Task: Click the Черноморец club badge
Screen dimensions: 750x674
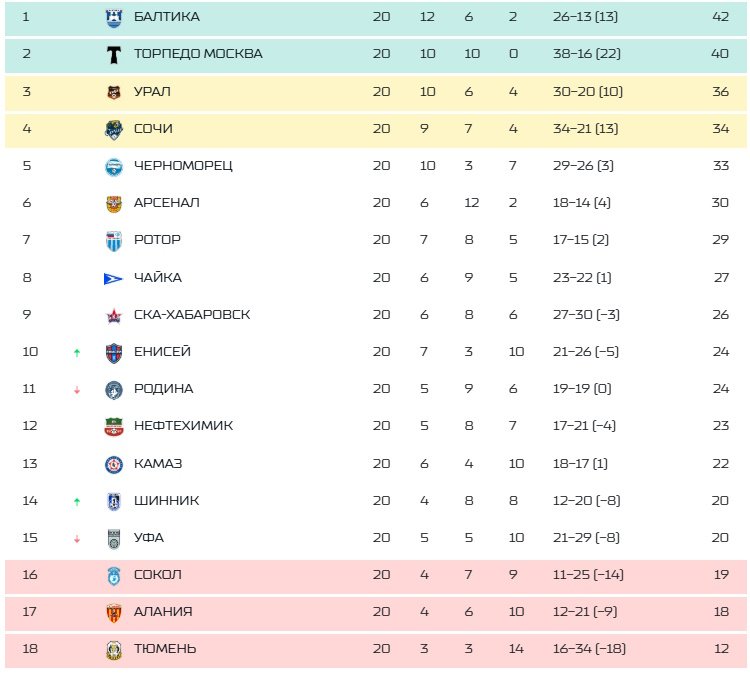Action: (113, 166)
